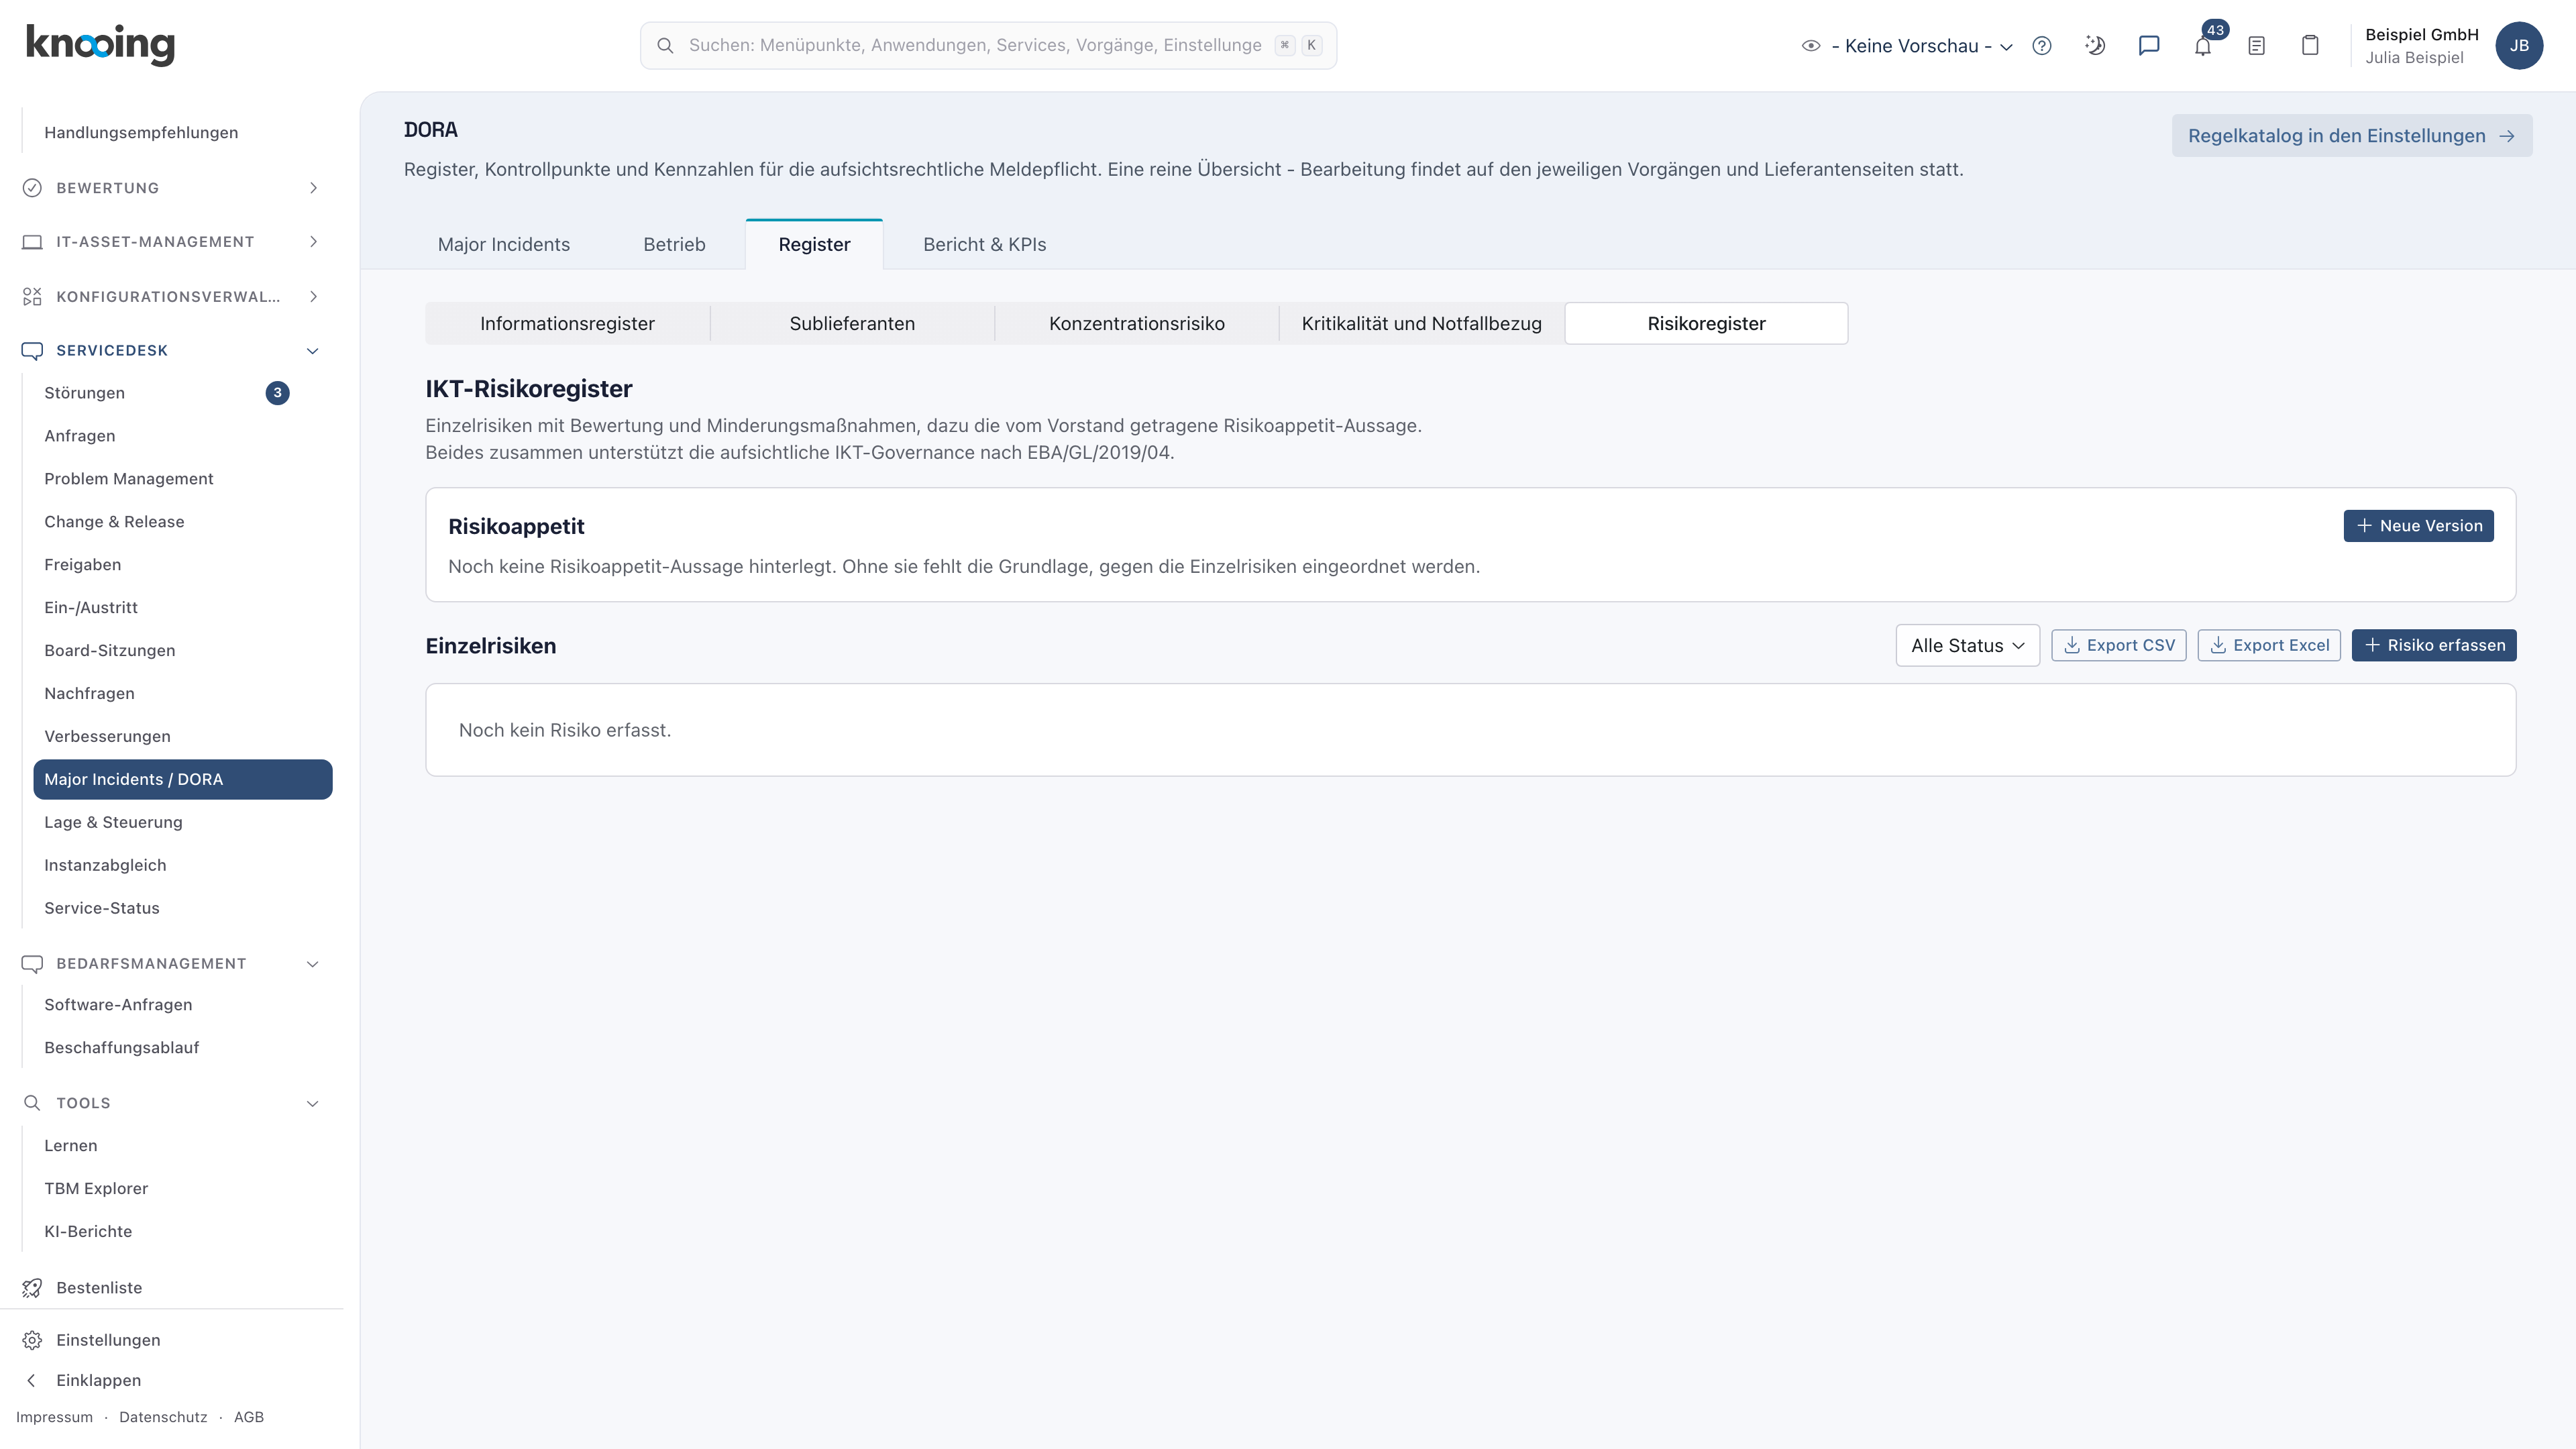Click the Servicedesk speech bubble icon

(32, 351)
